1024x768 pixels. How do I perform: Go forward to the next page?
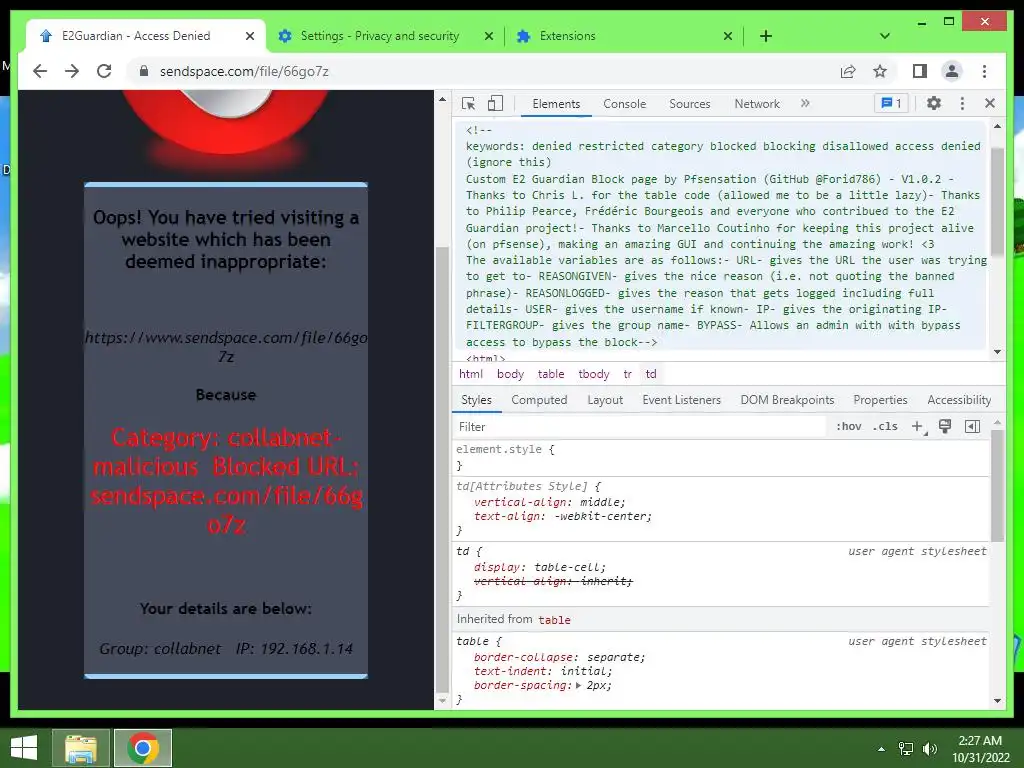pyautogui.click(x=72, y=71)
